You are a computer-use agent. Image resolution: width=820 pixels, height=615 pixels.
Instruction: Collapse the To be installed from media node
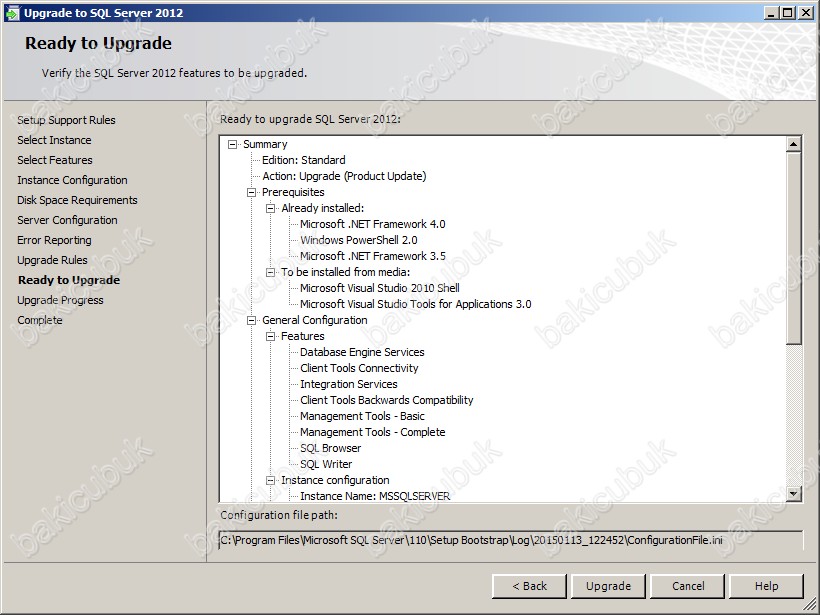[270, 272]
